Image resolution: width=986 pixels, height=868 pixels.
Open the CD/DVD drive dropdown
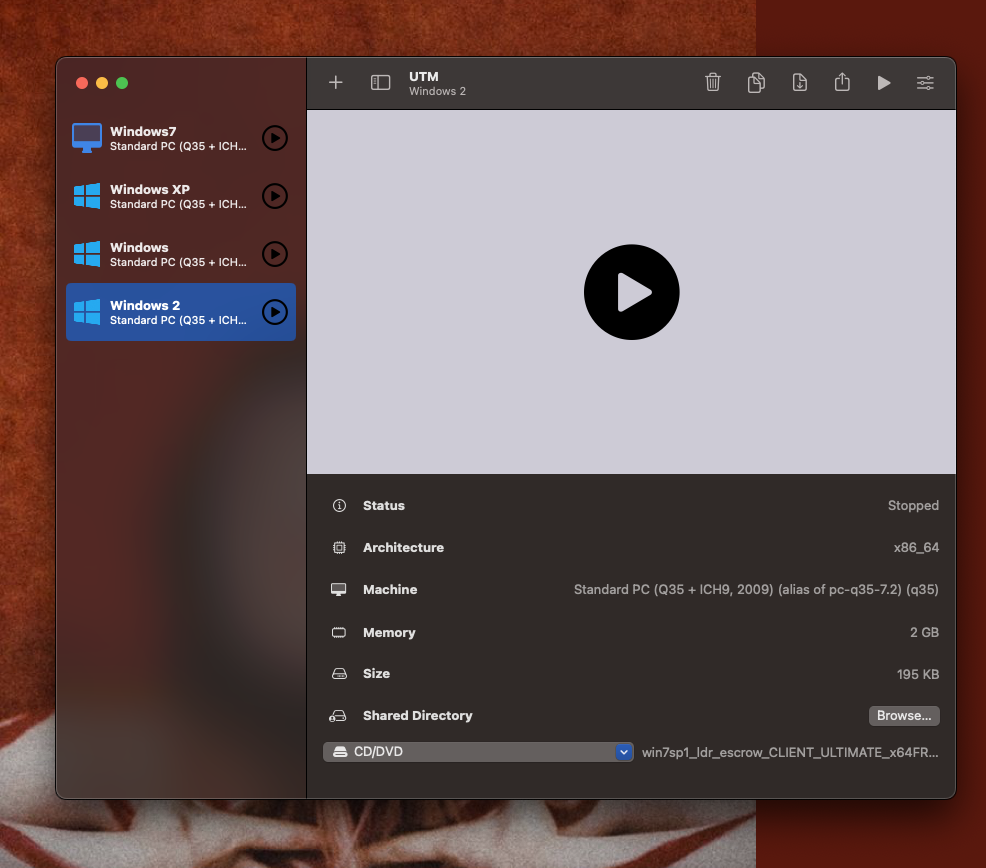(x=478, y=752)
